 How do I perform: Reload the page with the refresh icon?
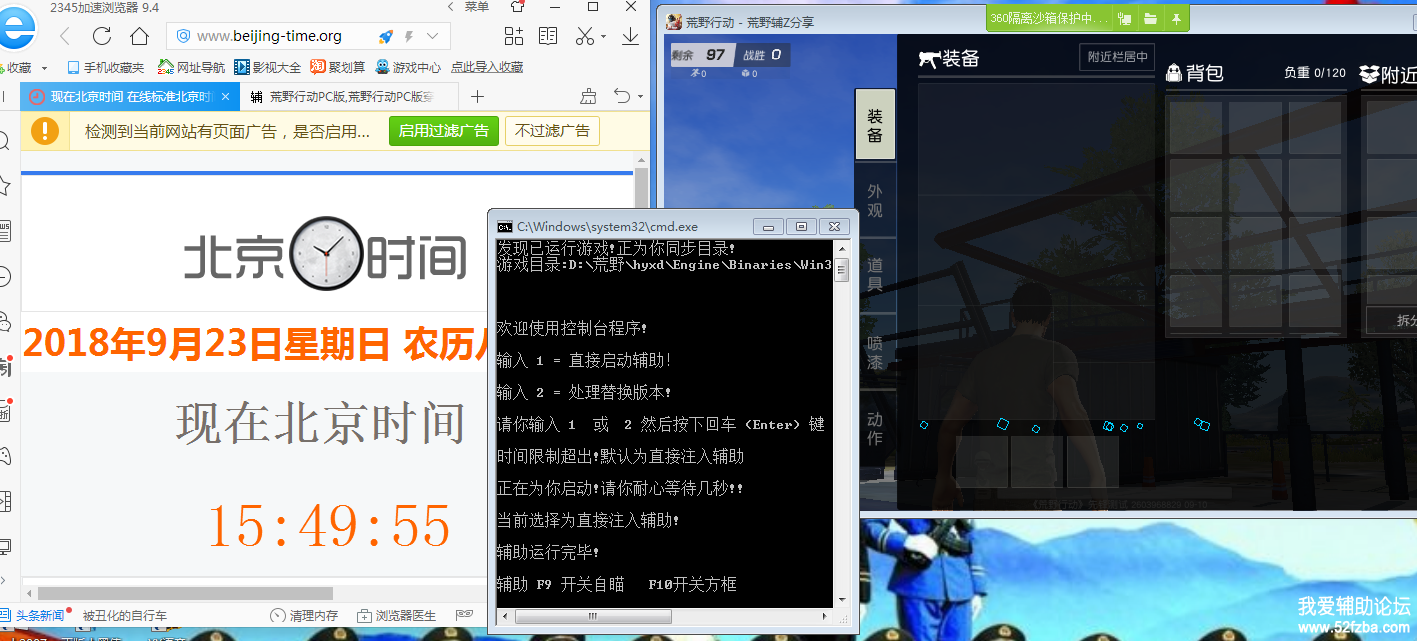102,36
